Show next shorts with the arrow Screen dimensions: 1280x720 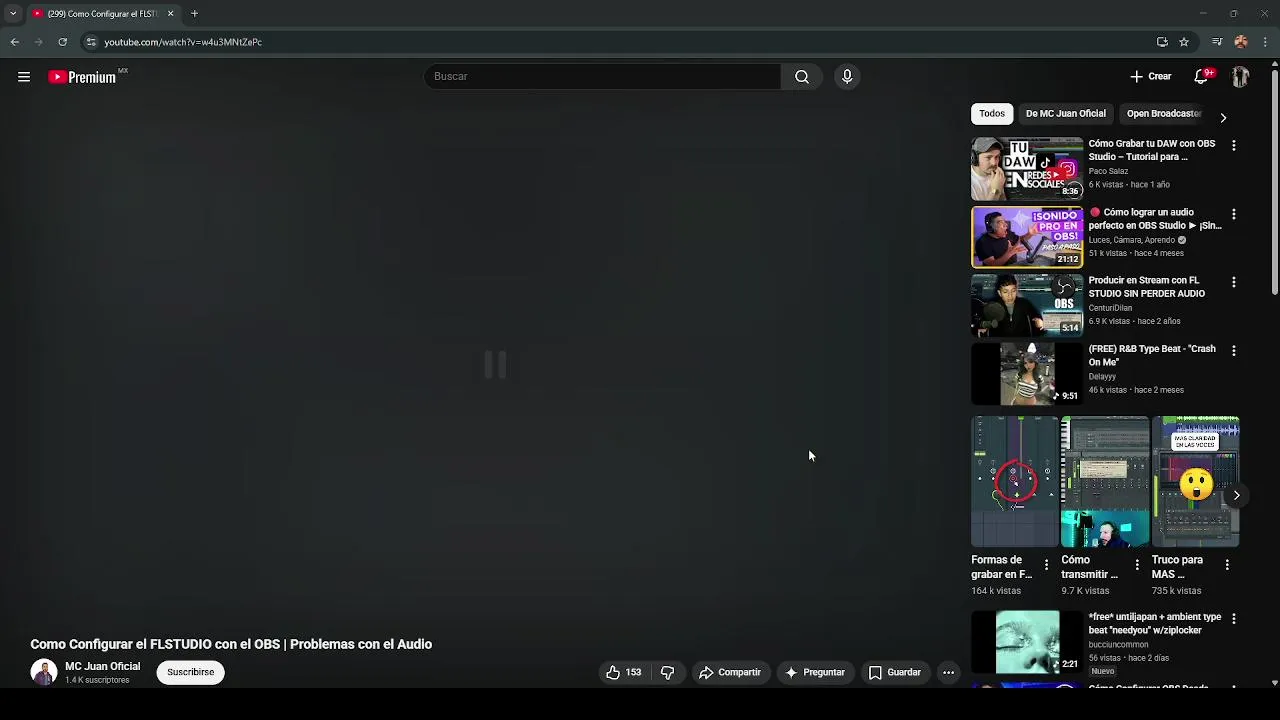pyautogui.click(x=1236, y=495)
